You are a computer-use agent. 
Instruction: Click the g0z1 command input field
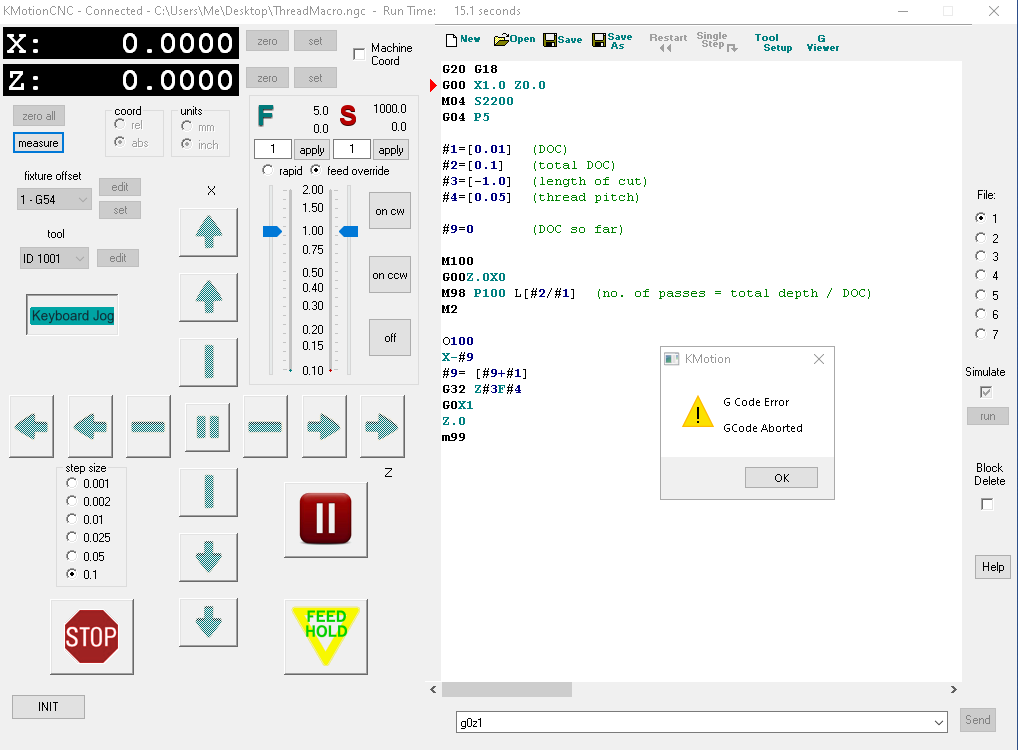point(690,721)
